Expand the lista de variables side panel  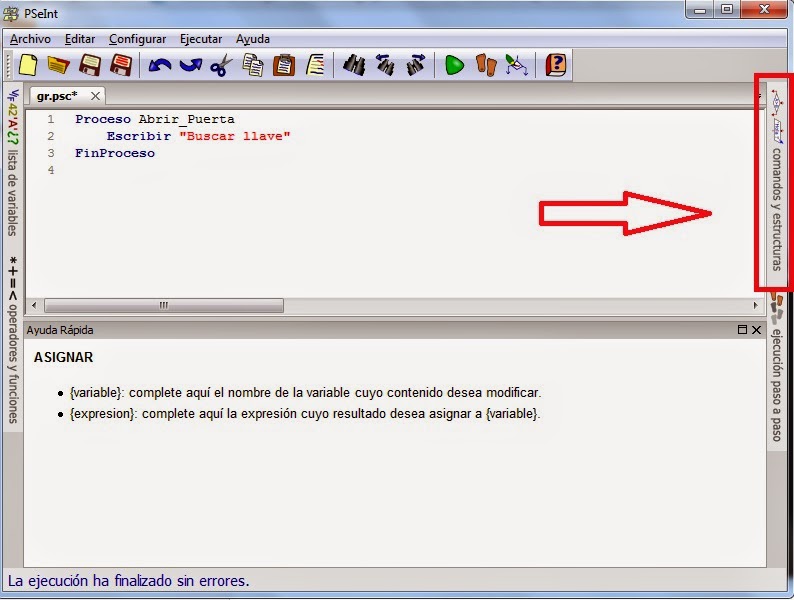pyautogui.click(x=13, y=162)
